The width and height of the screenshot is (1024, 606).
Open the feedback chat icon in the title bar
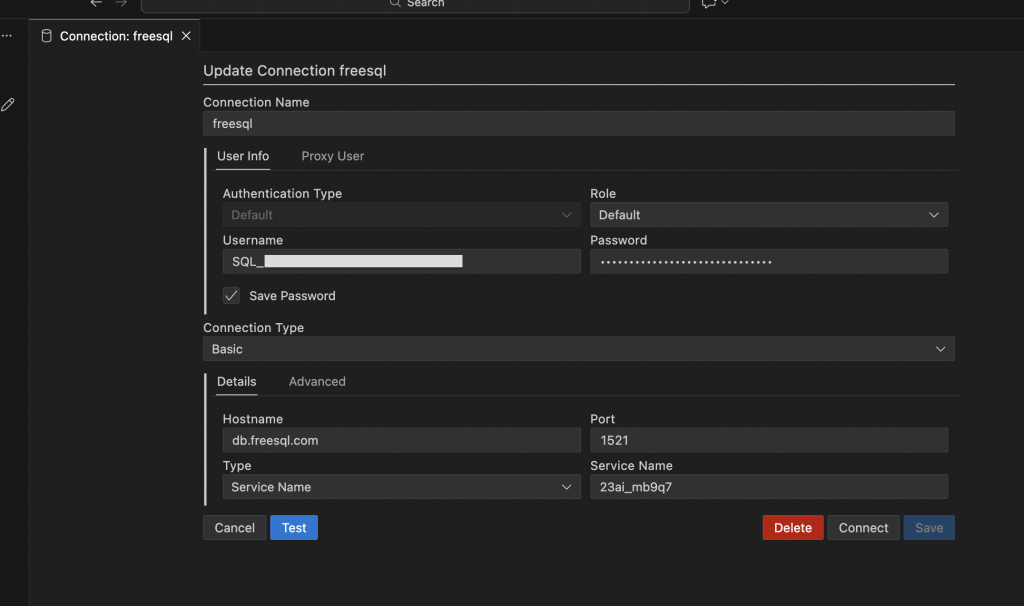click(x=709, y=4)
